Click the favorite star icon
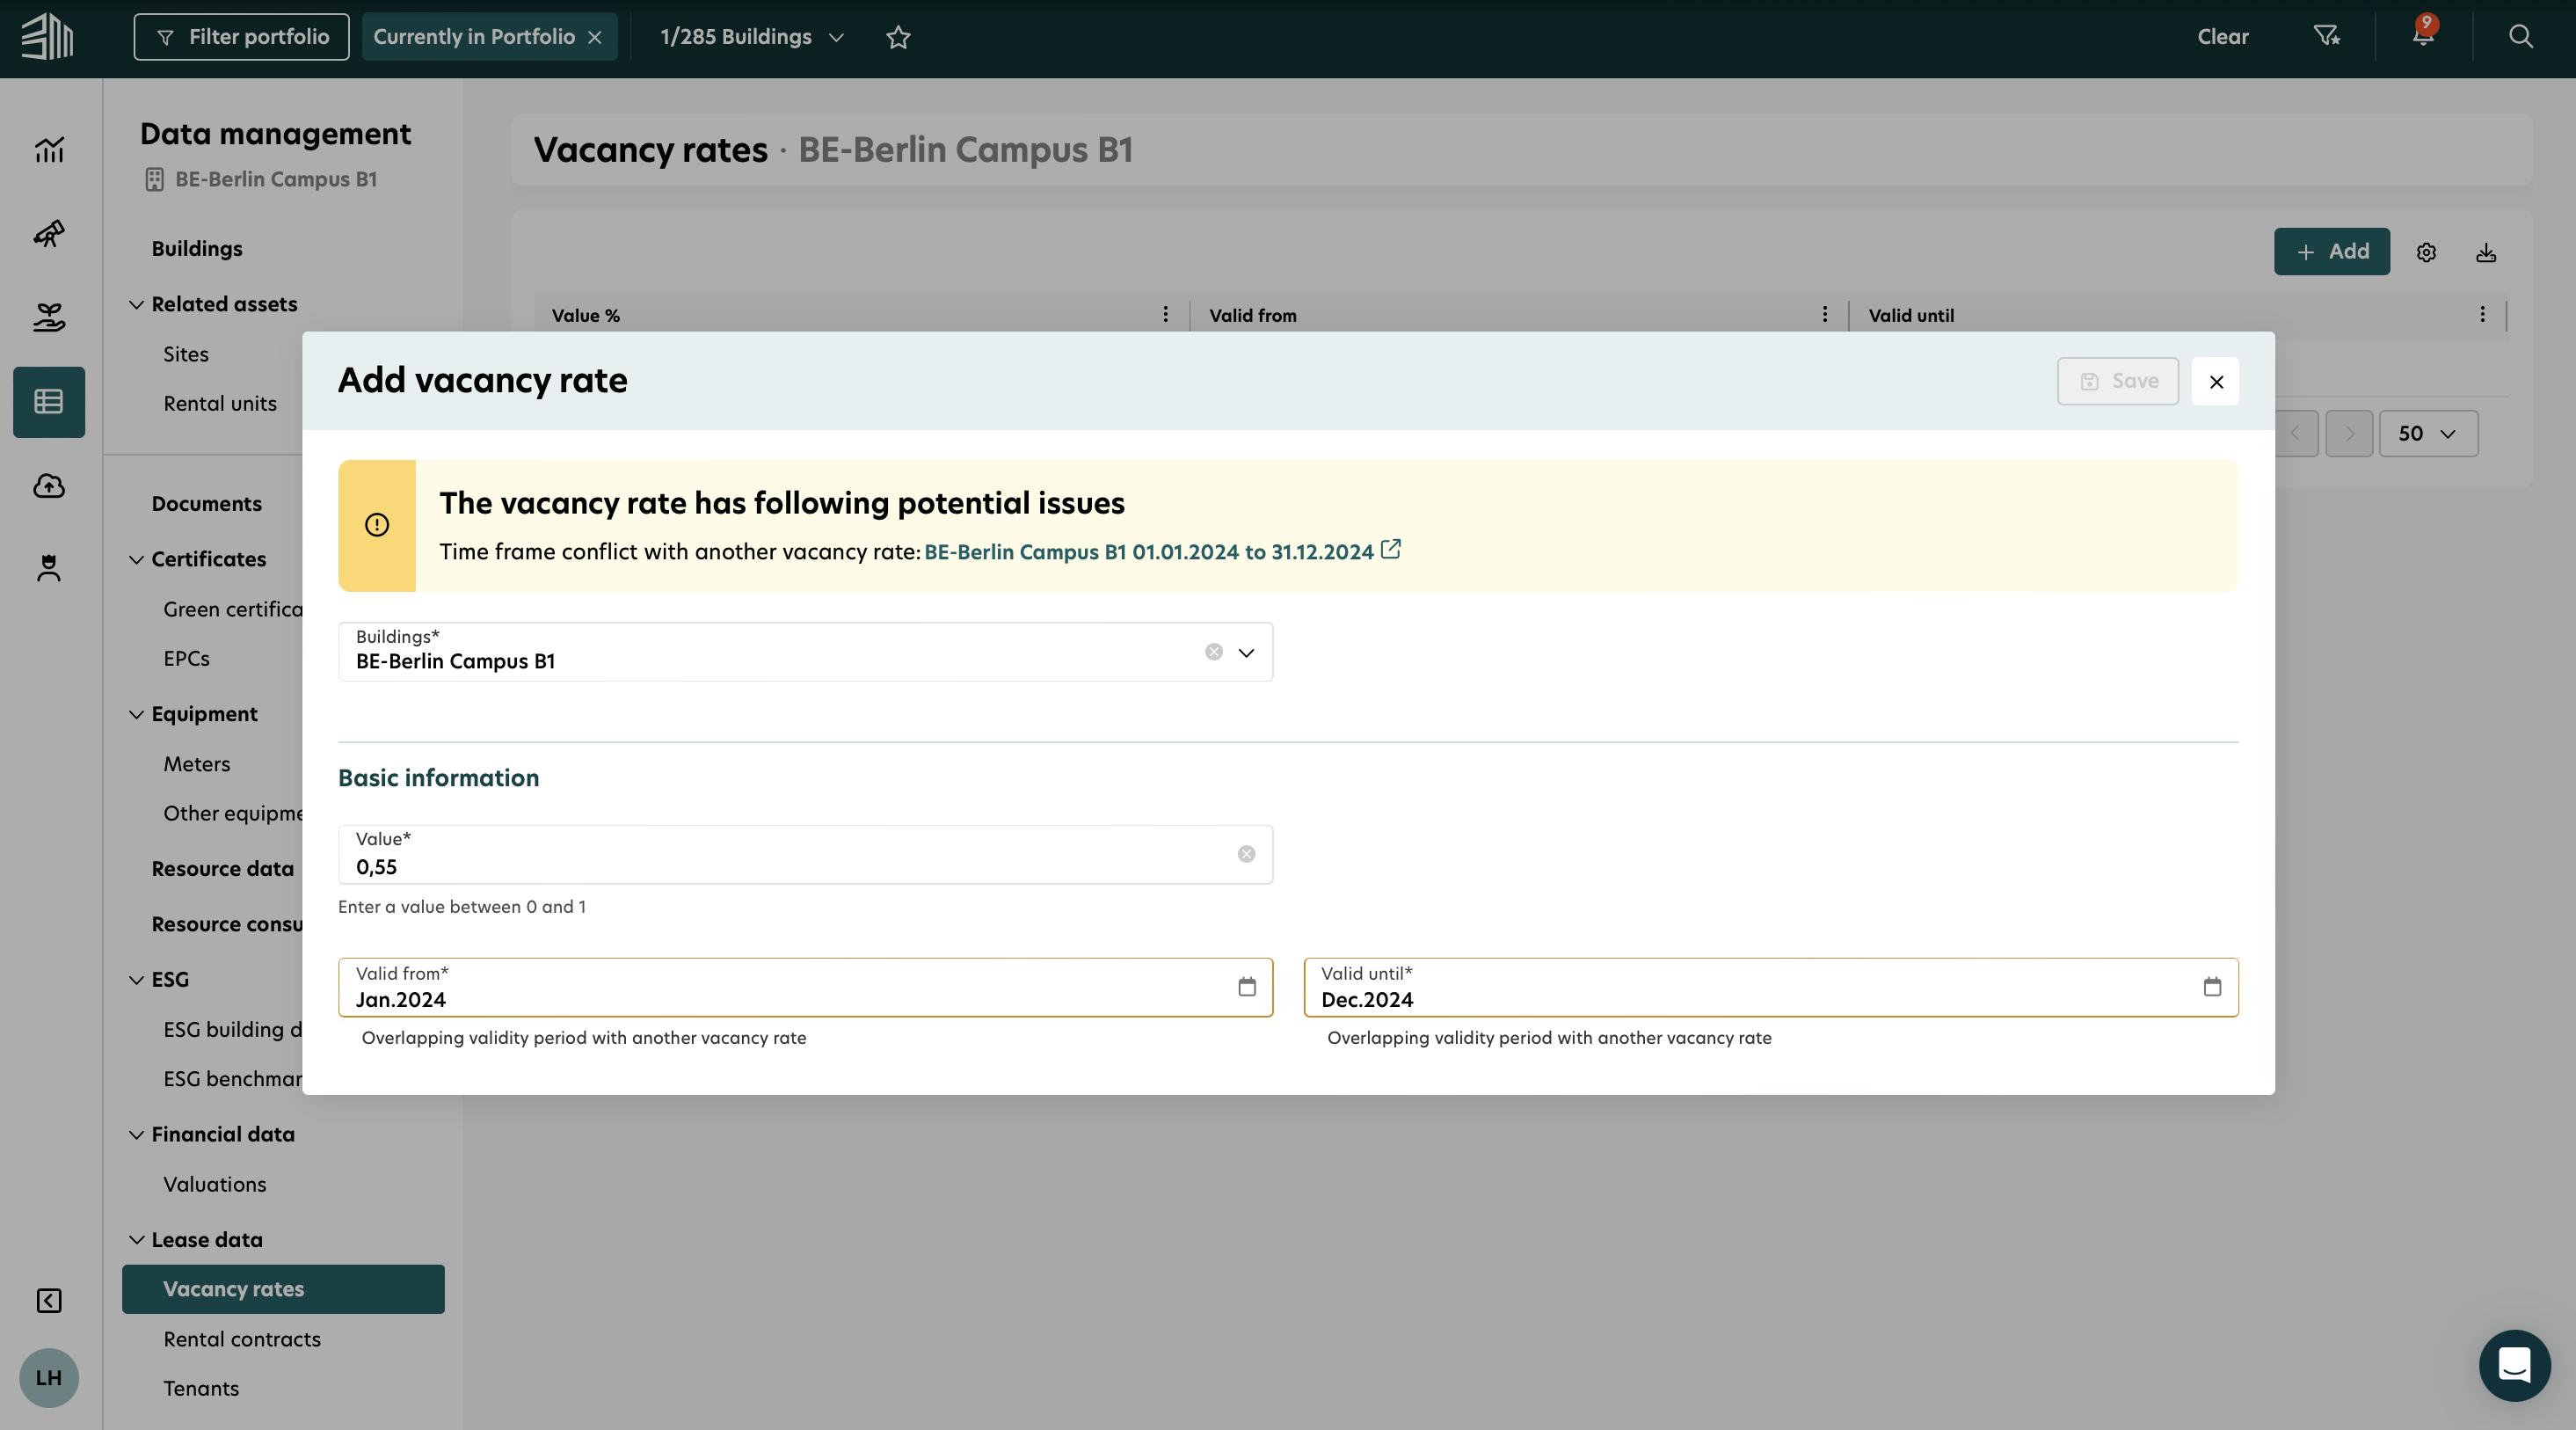Viewport: 2576px width, 1430px height. 898,37
